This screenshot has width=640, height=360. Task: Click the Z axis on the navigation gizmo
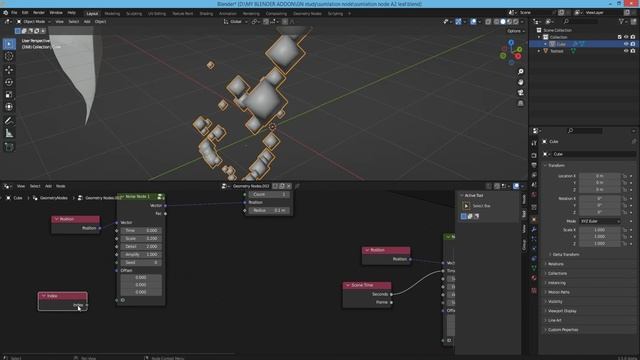click(x=511, y=42)
